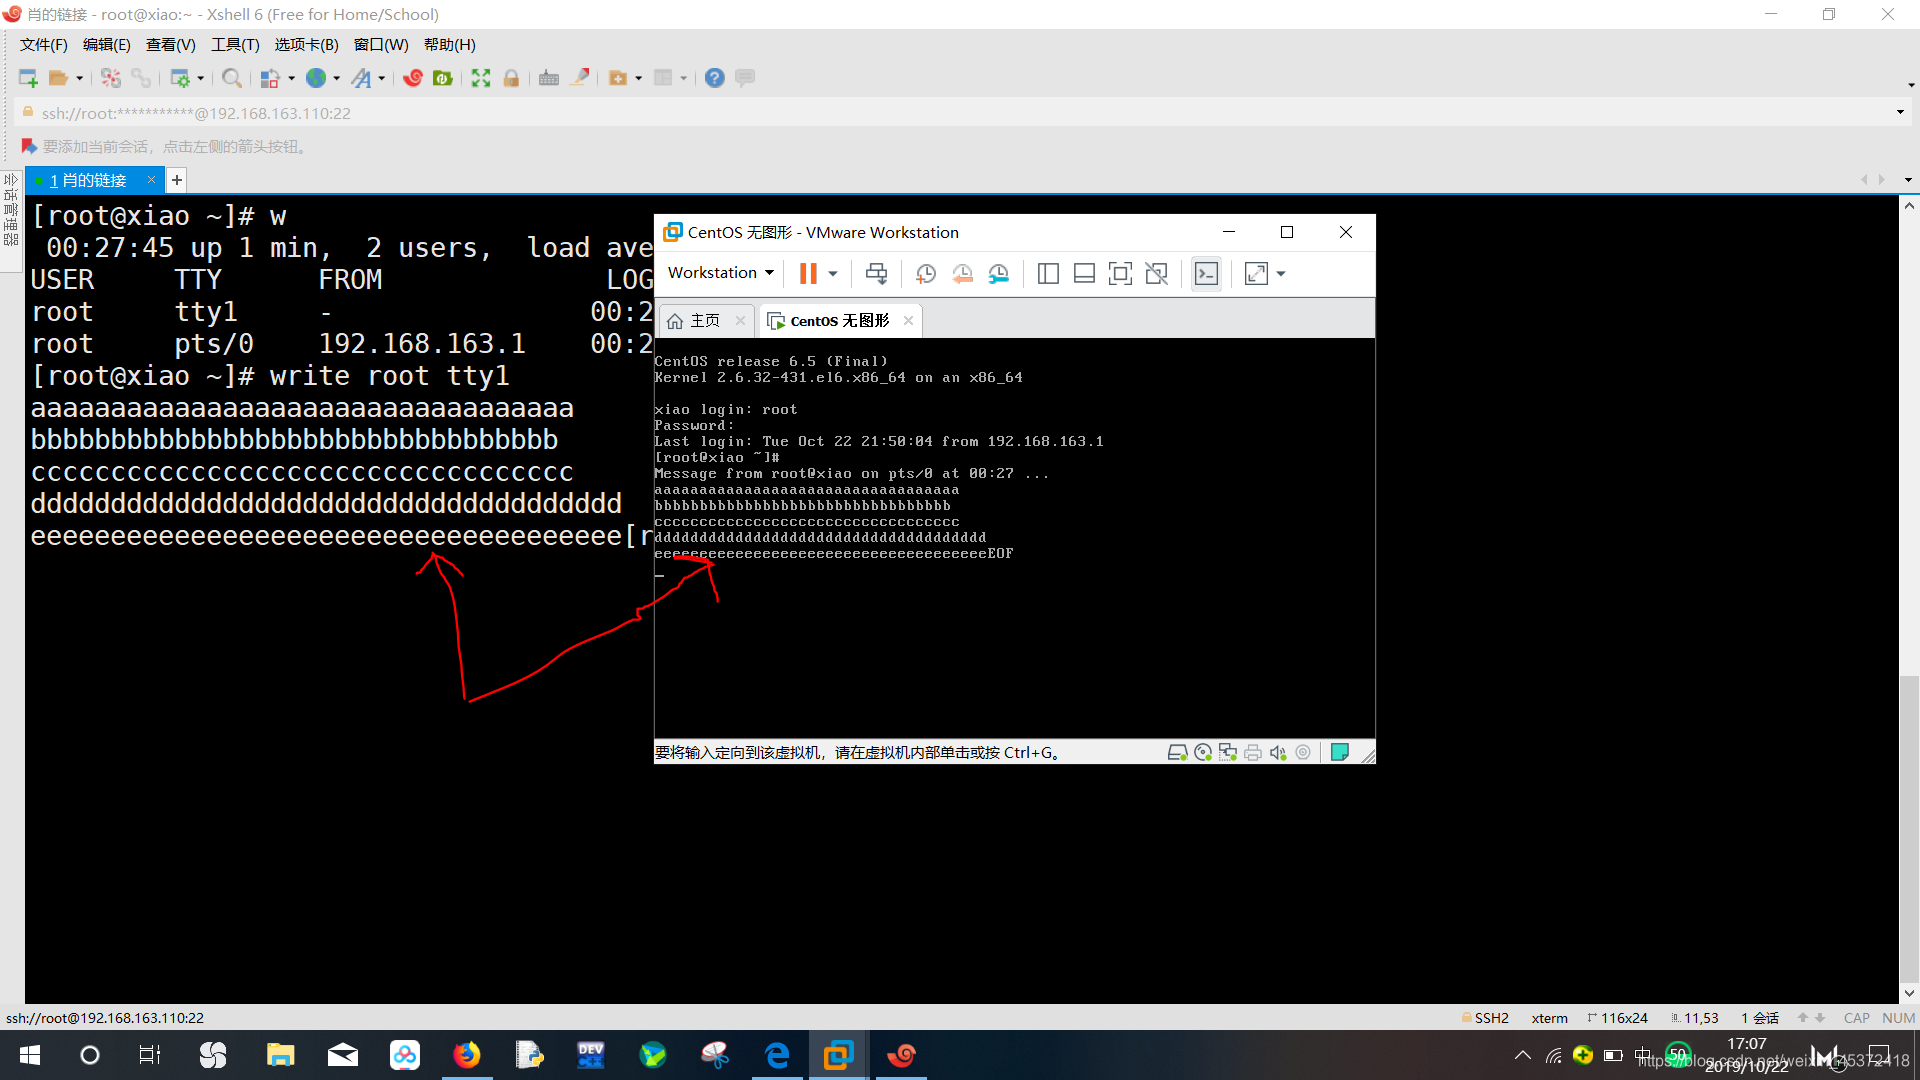Toggle VMware library sidebar view
Screen dimensions: 1920x1080
point(1048,273)
